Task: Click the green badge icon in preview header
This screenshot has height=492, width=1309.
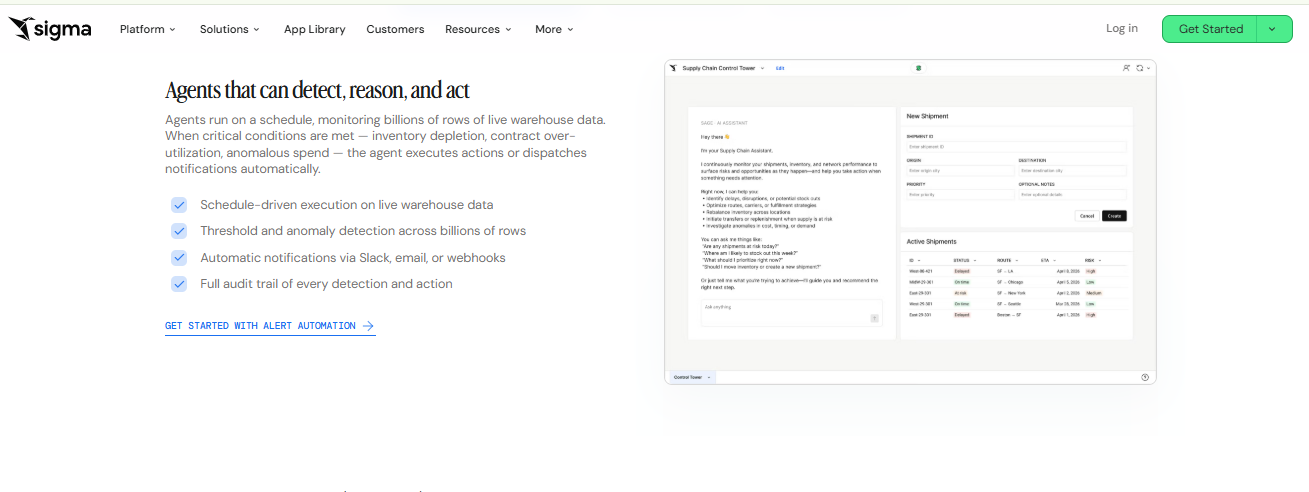Action: point(918,68)
